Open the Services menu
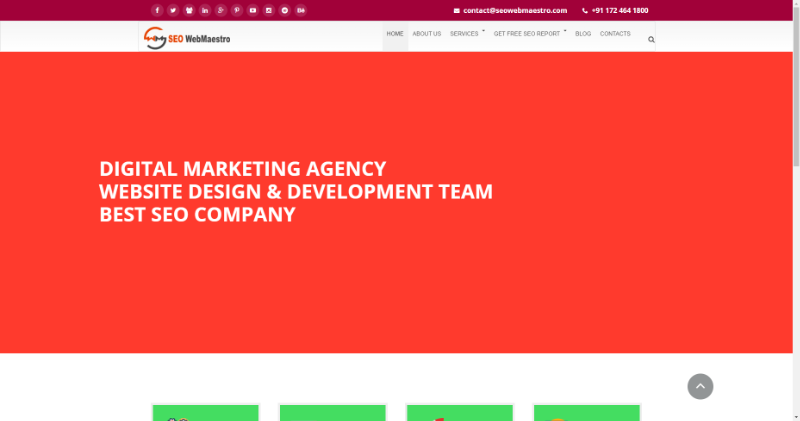Viewport: 800px width, 421px height. pos(464,34)
